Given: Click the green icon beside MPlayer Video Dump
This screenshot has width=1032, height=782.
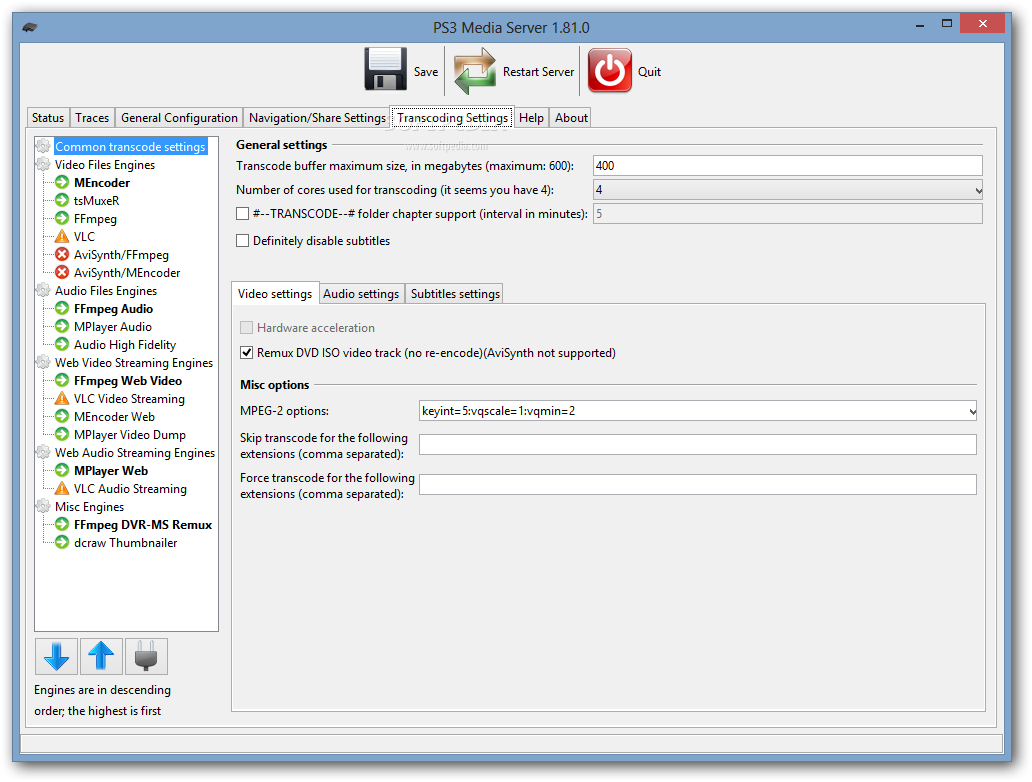Looking at the screenshot, I should click(x=62, y=434).
